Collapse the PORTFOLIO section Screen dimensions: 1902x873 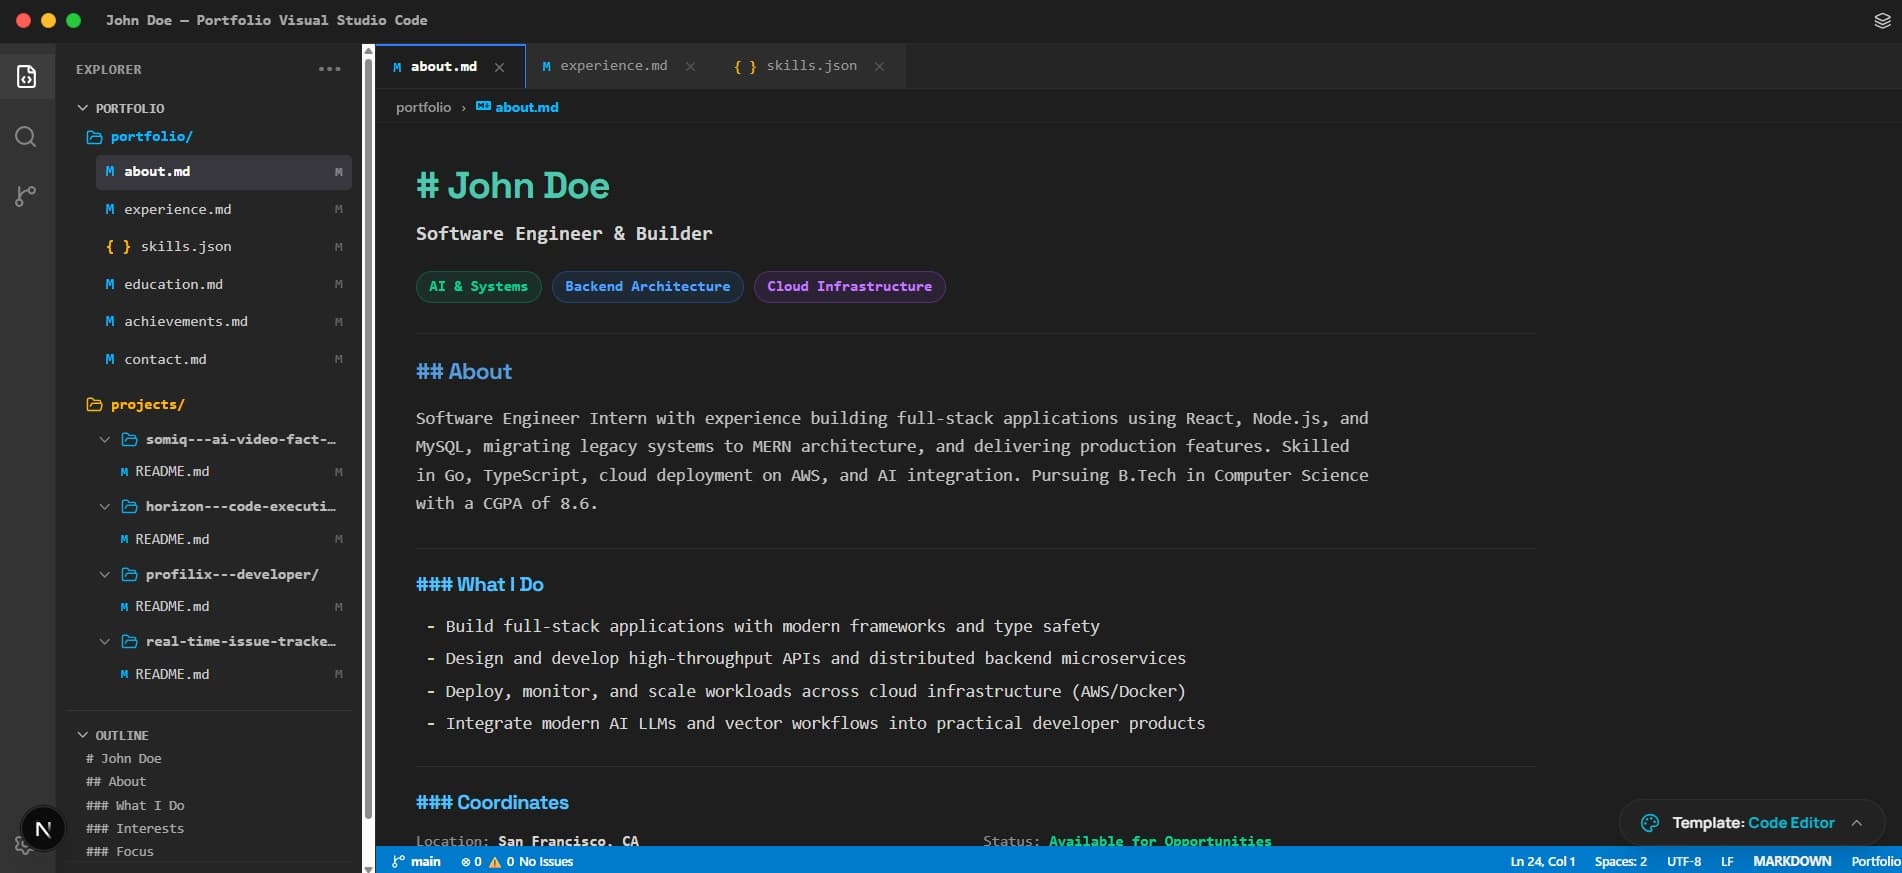click(83, 108)
